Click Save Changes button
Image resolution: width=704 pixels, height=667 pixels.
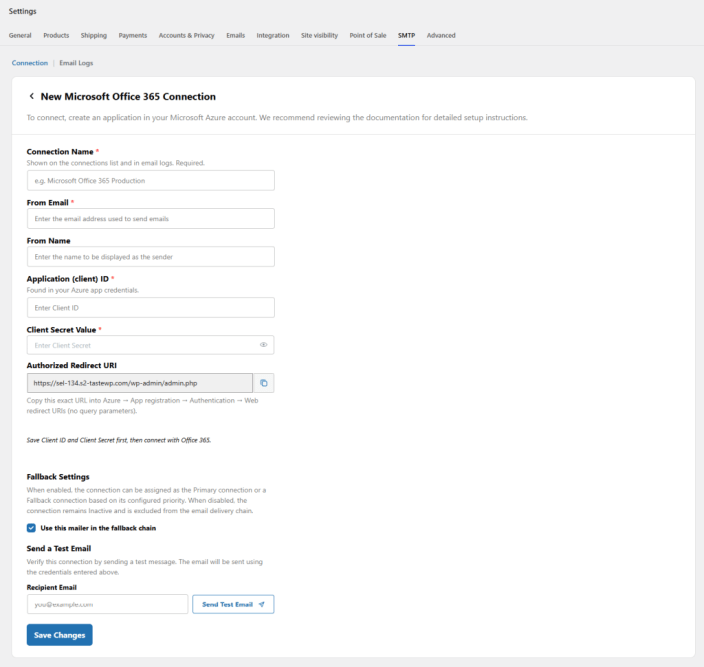[60, 635]
